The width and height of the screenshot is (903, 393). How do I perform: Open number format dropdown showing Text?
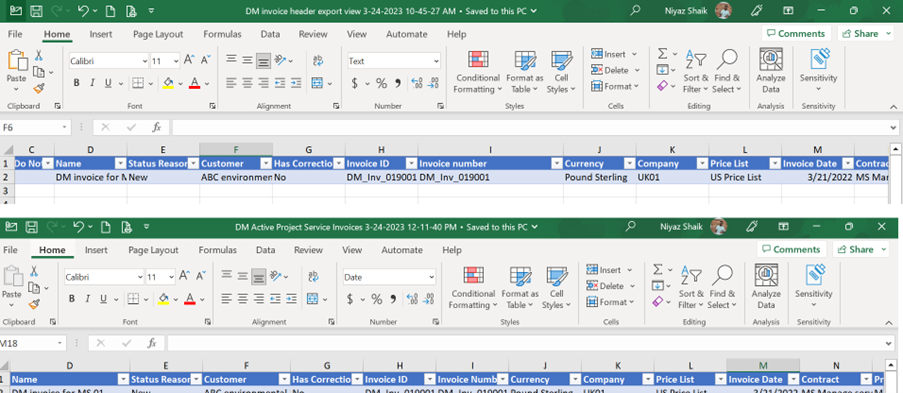click(x=436, y=61)
